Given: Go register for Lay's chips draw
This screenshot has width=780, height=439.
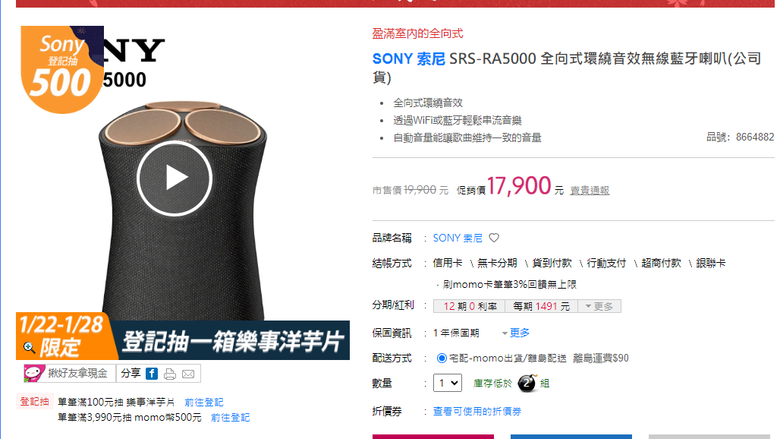Looking at the screenshot, I should pos(204,402).
